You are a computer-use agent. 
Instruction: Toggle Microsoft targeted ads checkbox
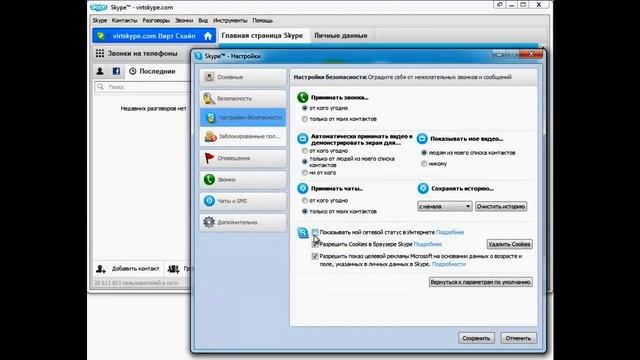tap(315, 256)
